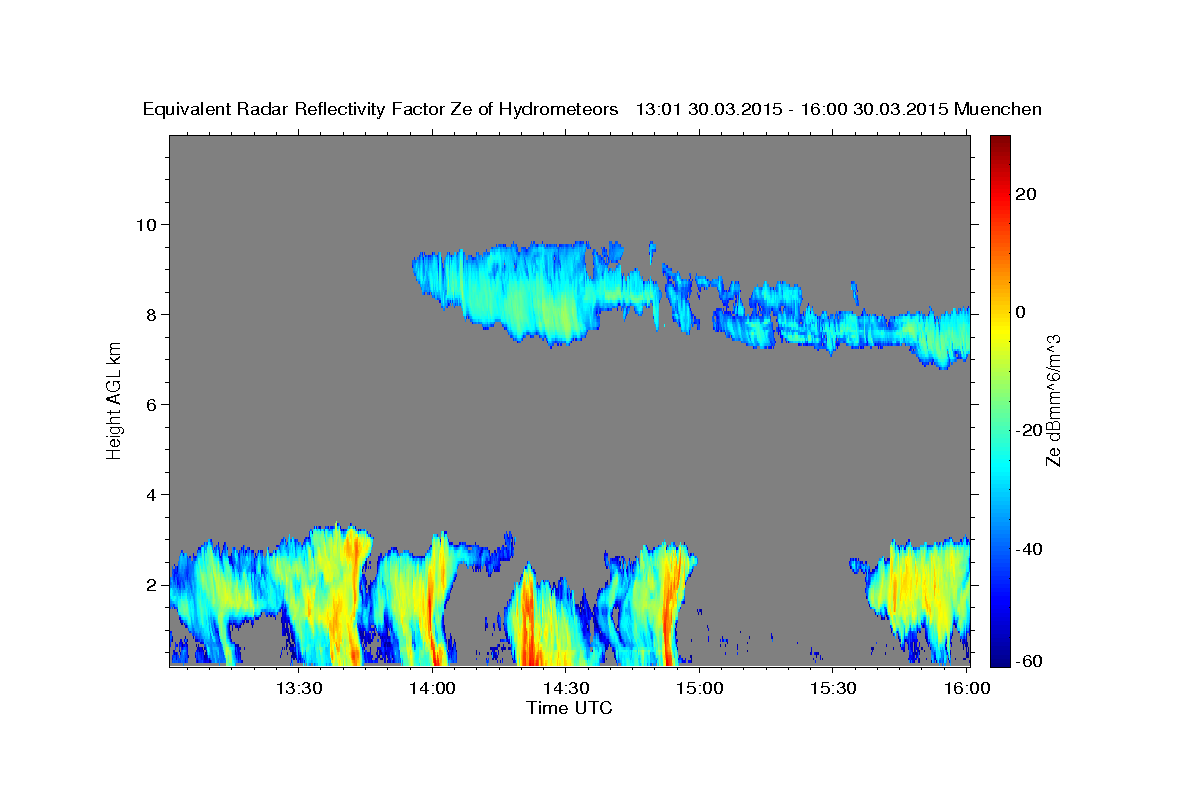Click the "Time UTC" axis label
This screenshot has height=800, width=1200.
[x=569, y=708]
